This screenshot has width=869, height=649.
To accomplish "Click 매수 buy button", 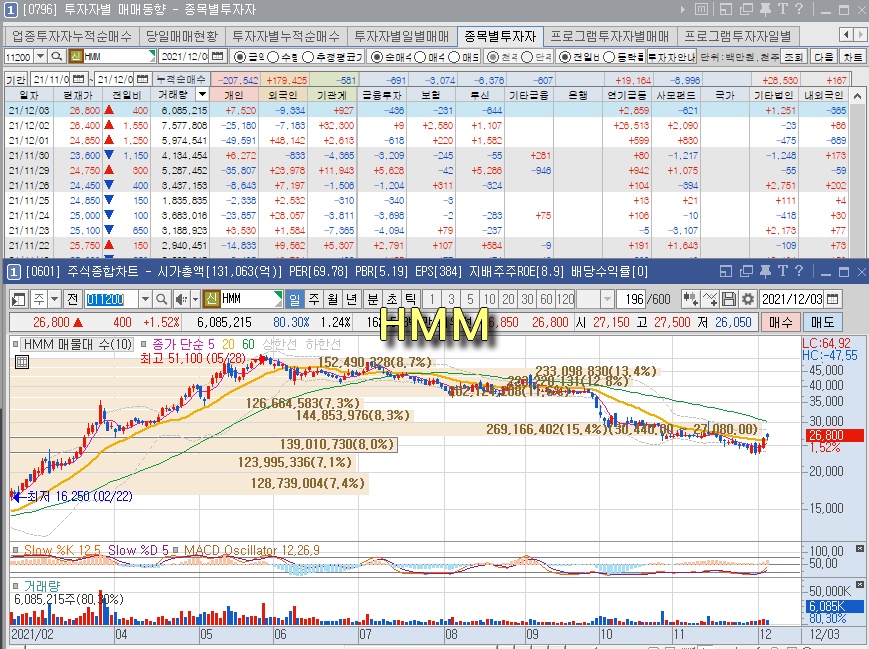I will pyautogui.click(x=781, y=322).
